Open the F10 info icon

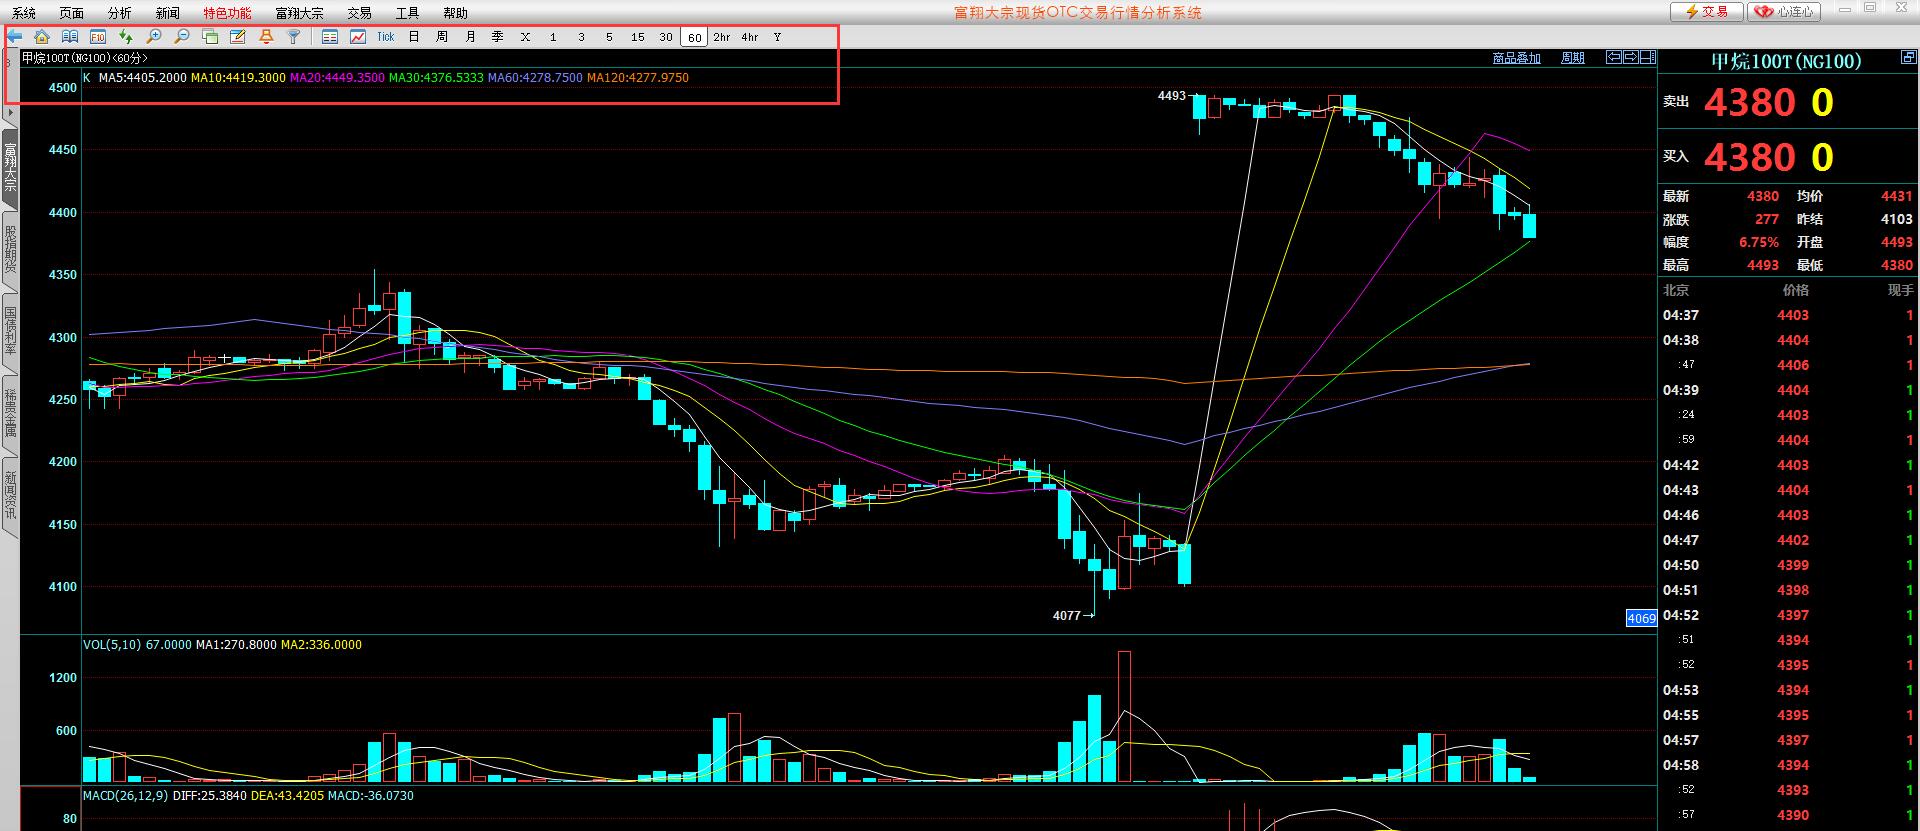pos(98,37)
